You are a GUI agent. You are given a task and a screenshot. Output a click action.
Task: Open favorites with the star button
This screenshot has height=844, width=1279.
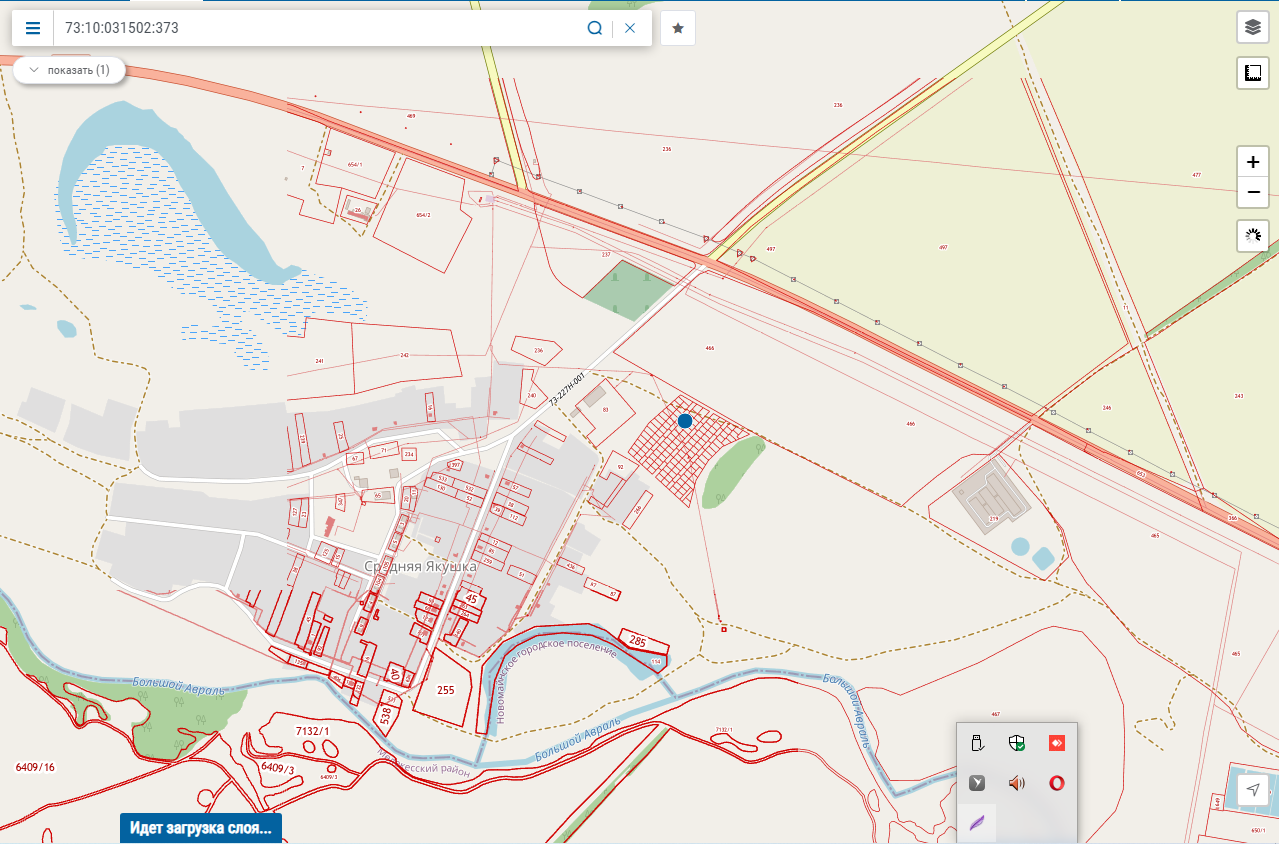(678, 28)
